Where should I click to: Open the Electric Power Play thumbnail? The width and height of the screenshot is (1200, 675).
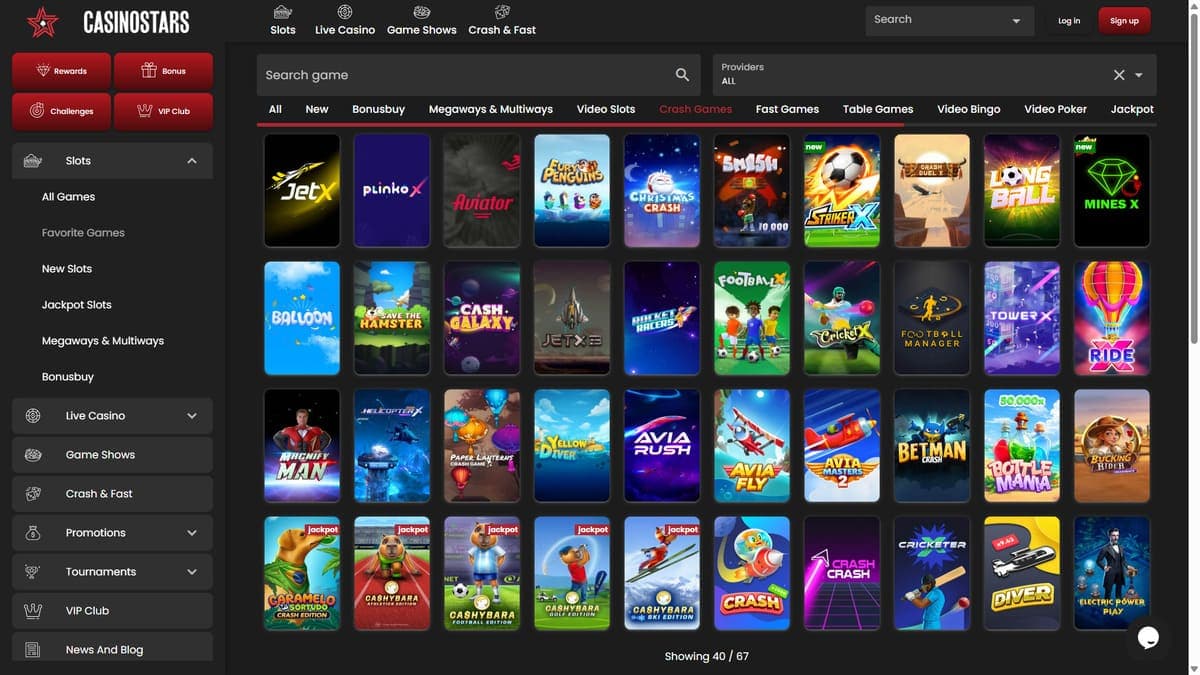1112,573
